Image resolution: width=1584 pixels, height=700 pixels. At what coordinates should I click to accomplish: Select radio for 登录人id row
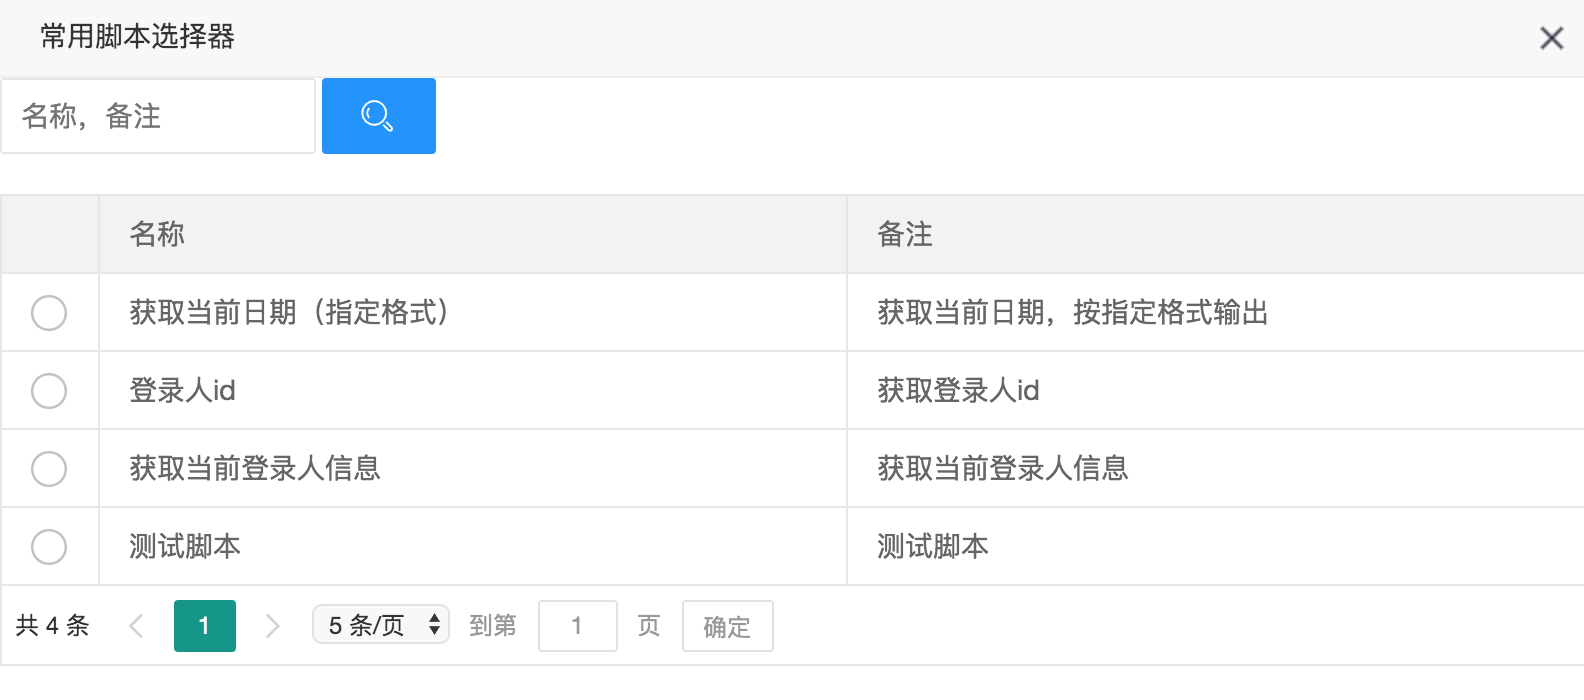pos(49,391)
